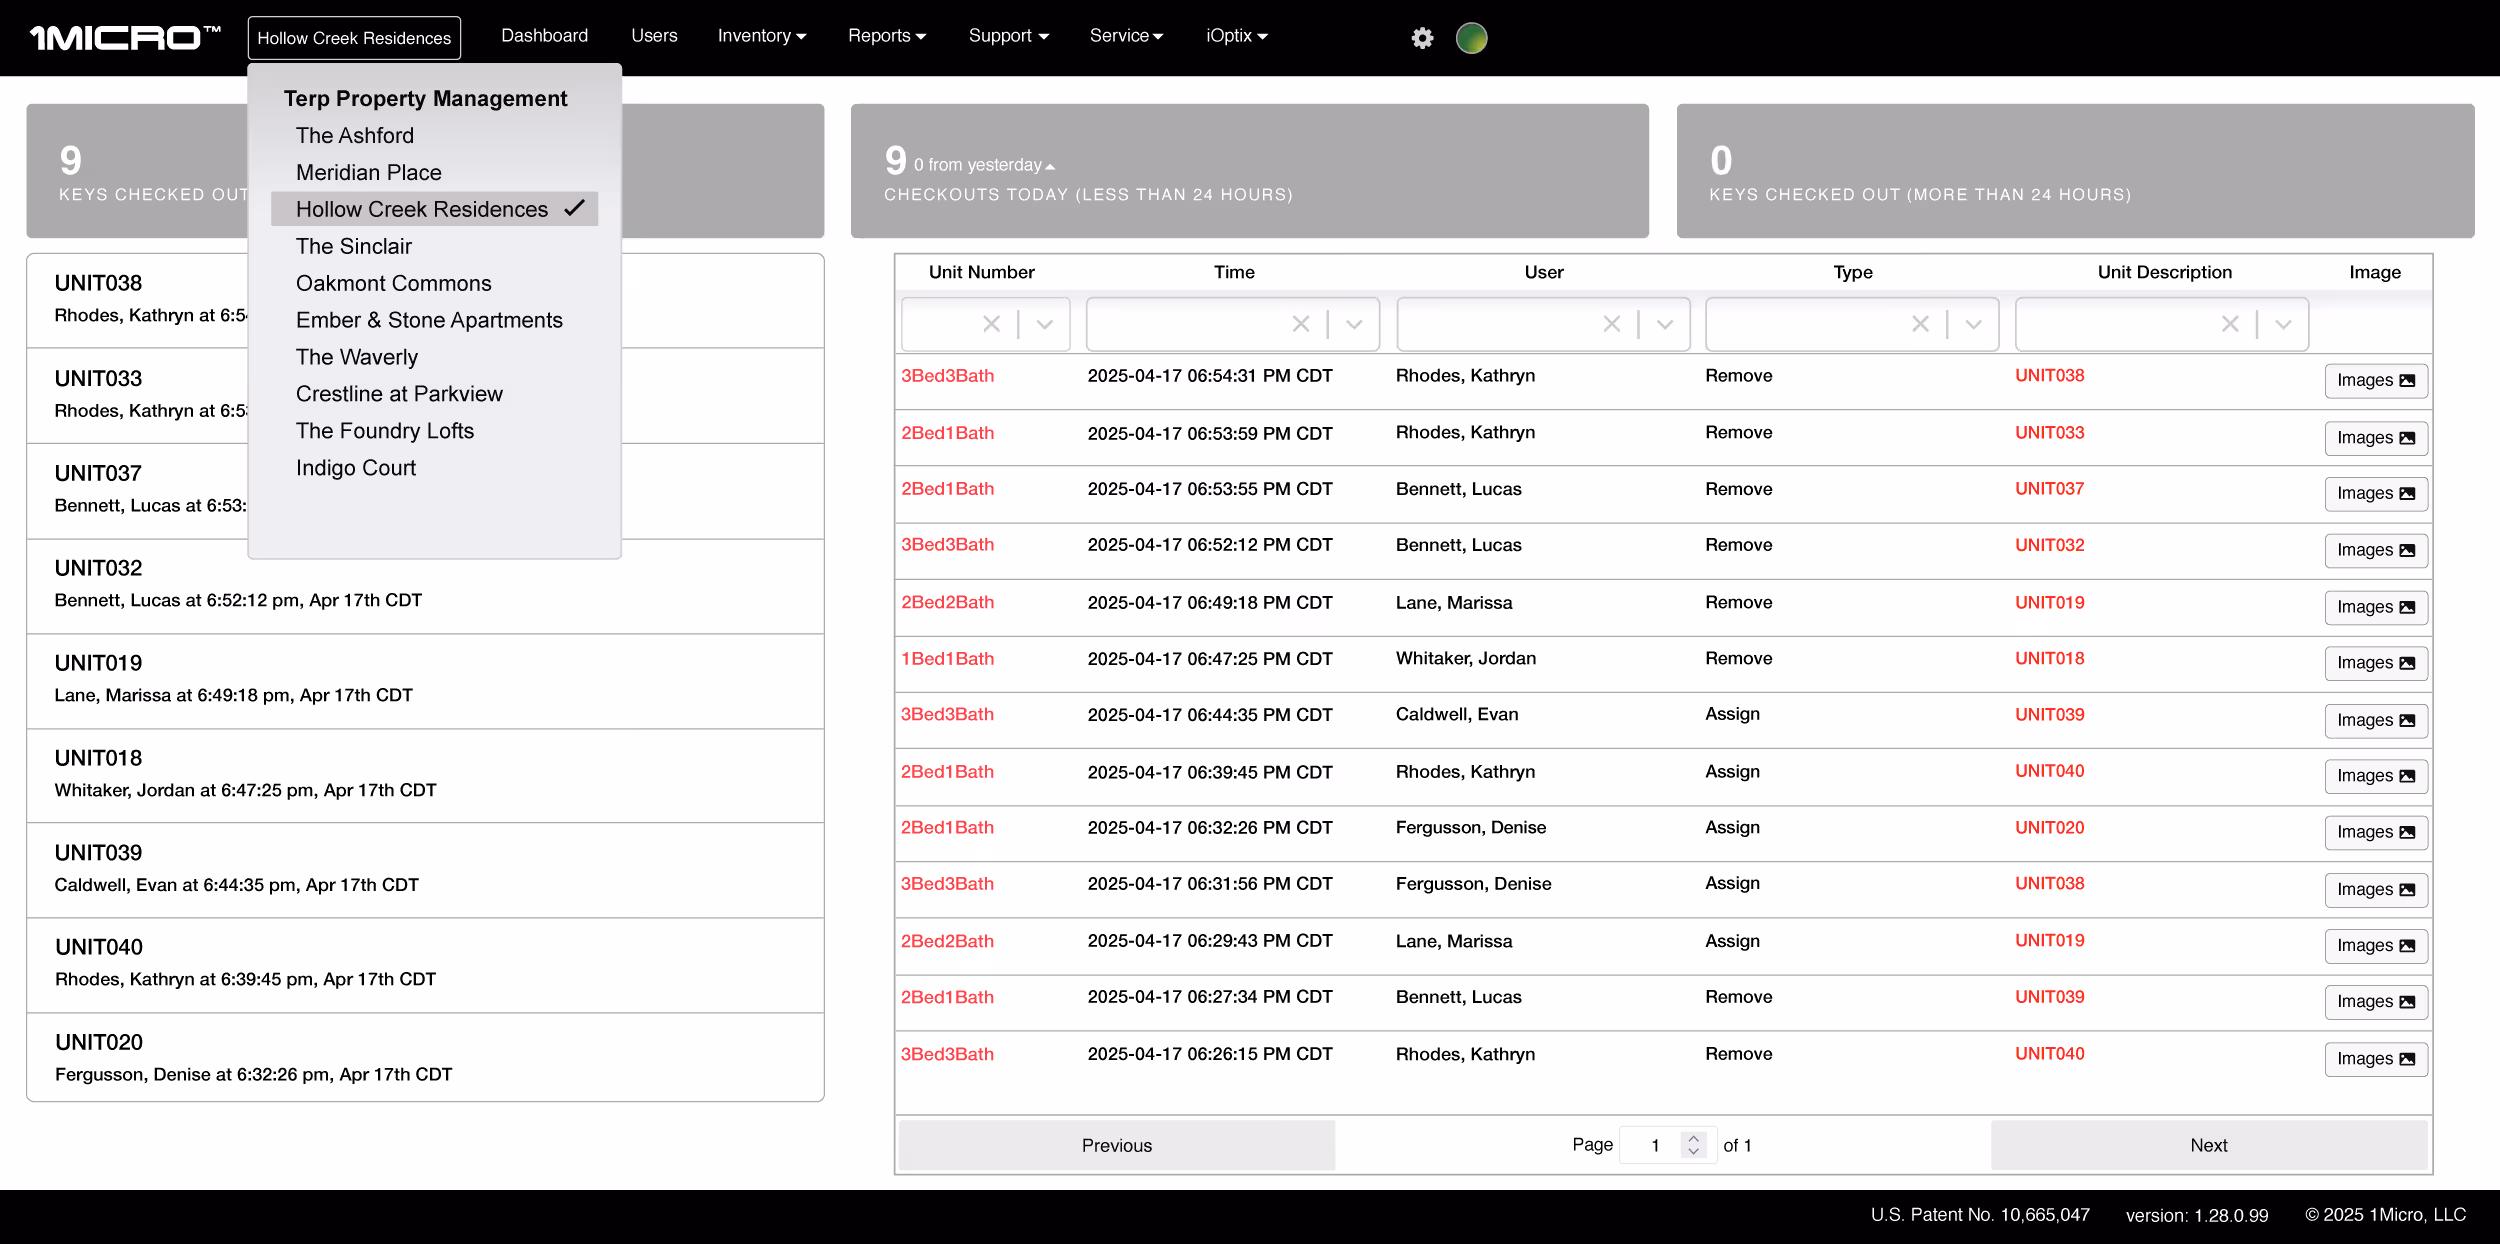This screenshot has width=2500, height=1244.
Task: Clear the Type filter via its X icon
Action: click(1919, 324)
